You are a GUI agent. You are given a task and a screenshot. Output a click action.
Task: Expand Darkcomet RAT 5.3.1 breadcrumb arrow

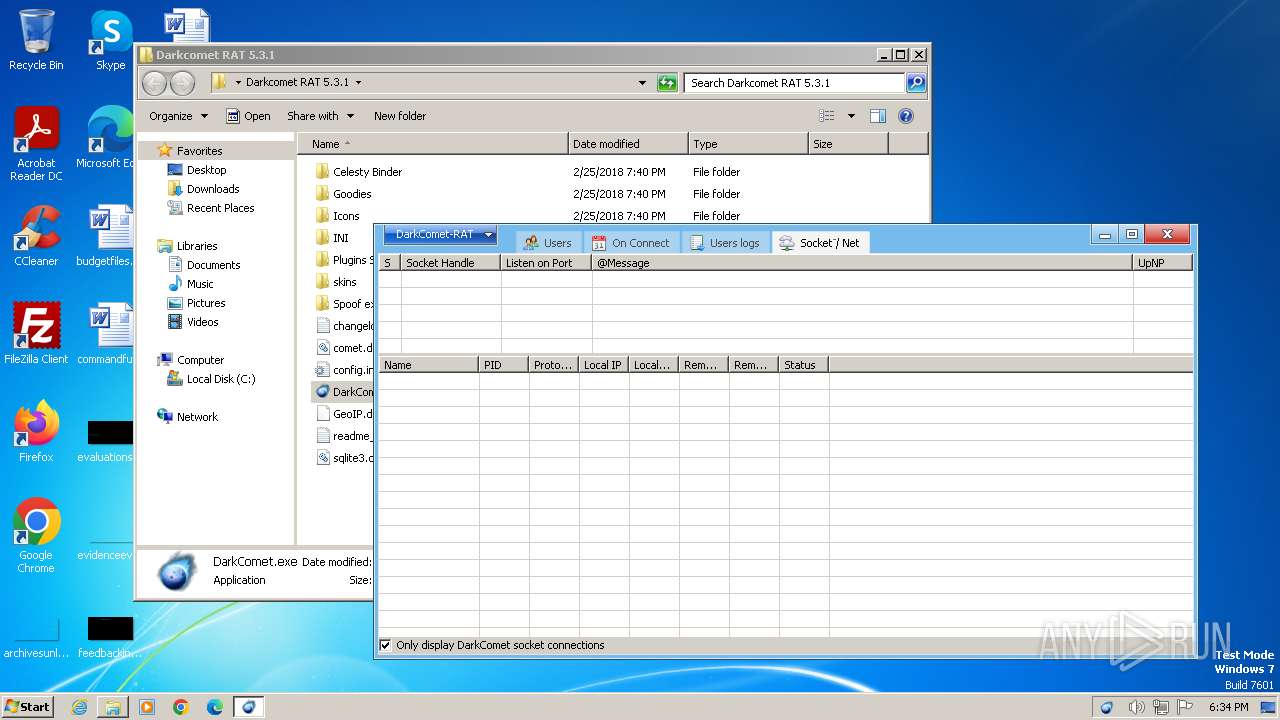click(x=358, y=83)
